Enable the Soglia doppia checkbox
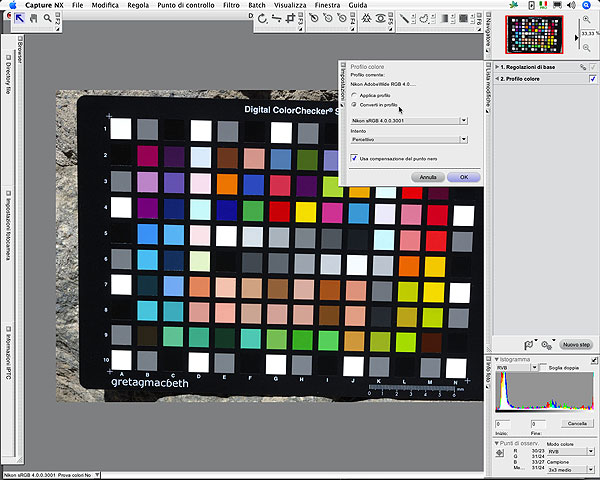Viewport: 600px width, 480px height. point(543,367)
